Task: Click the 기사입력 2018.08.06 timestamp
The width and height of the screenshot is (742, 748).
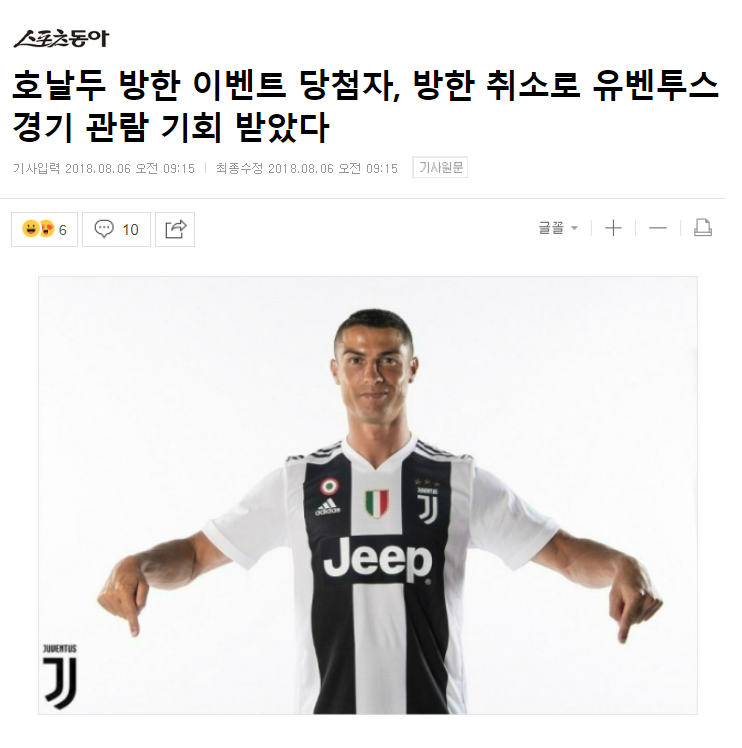Action: pyautogui.click(x=104, y=168)
